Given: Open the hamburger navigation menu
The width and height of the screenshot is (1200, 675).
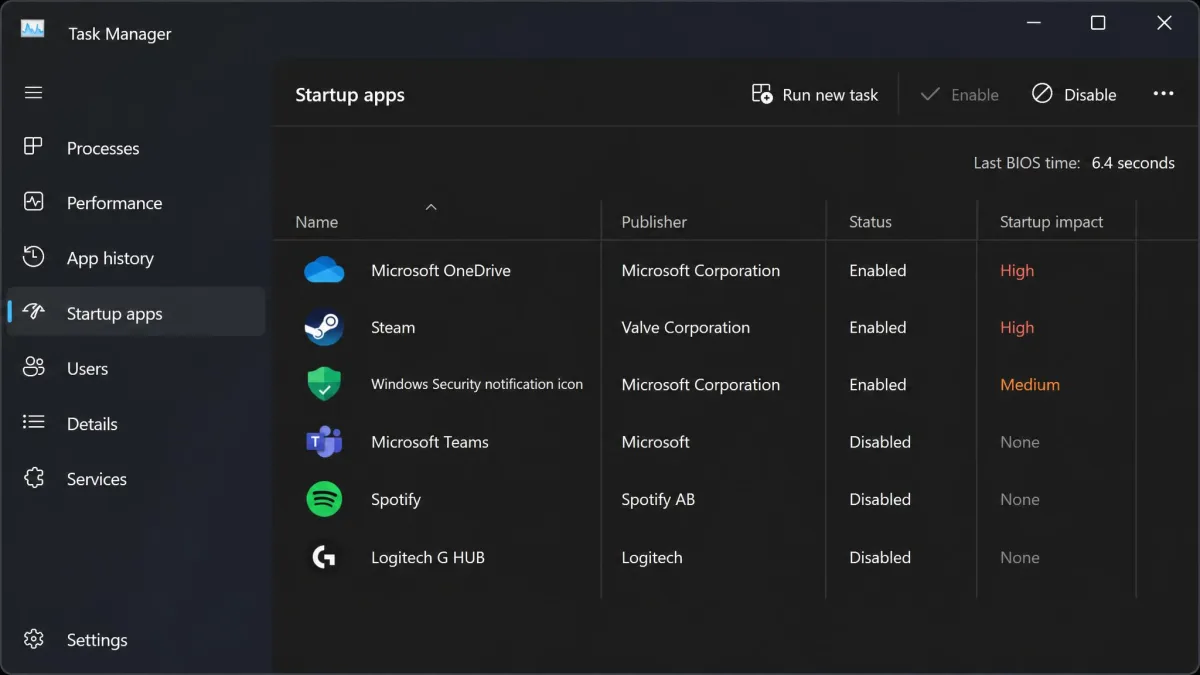Looking at the screenshot, I should pos(33,92).
